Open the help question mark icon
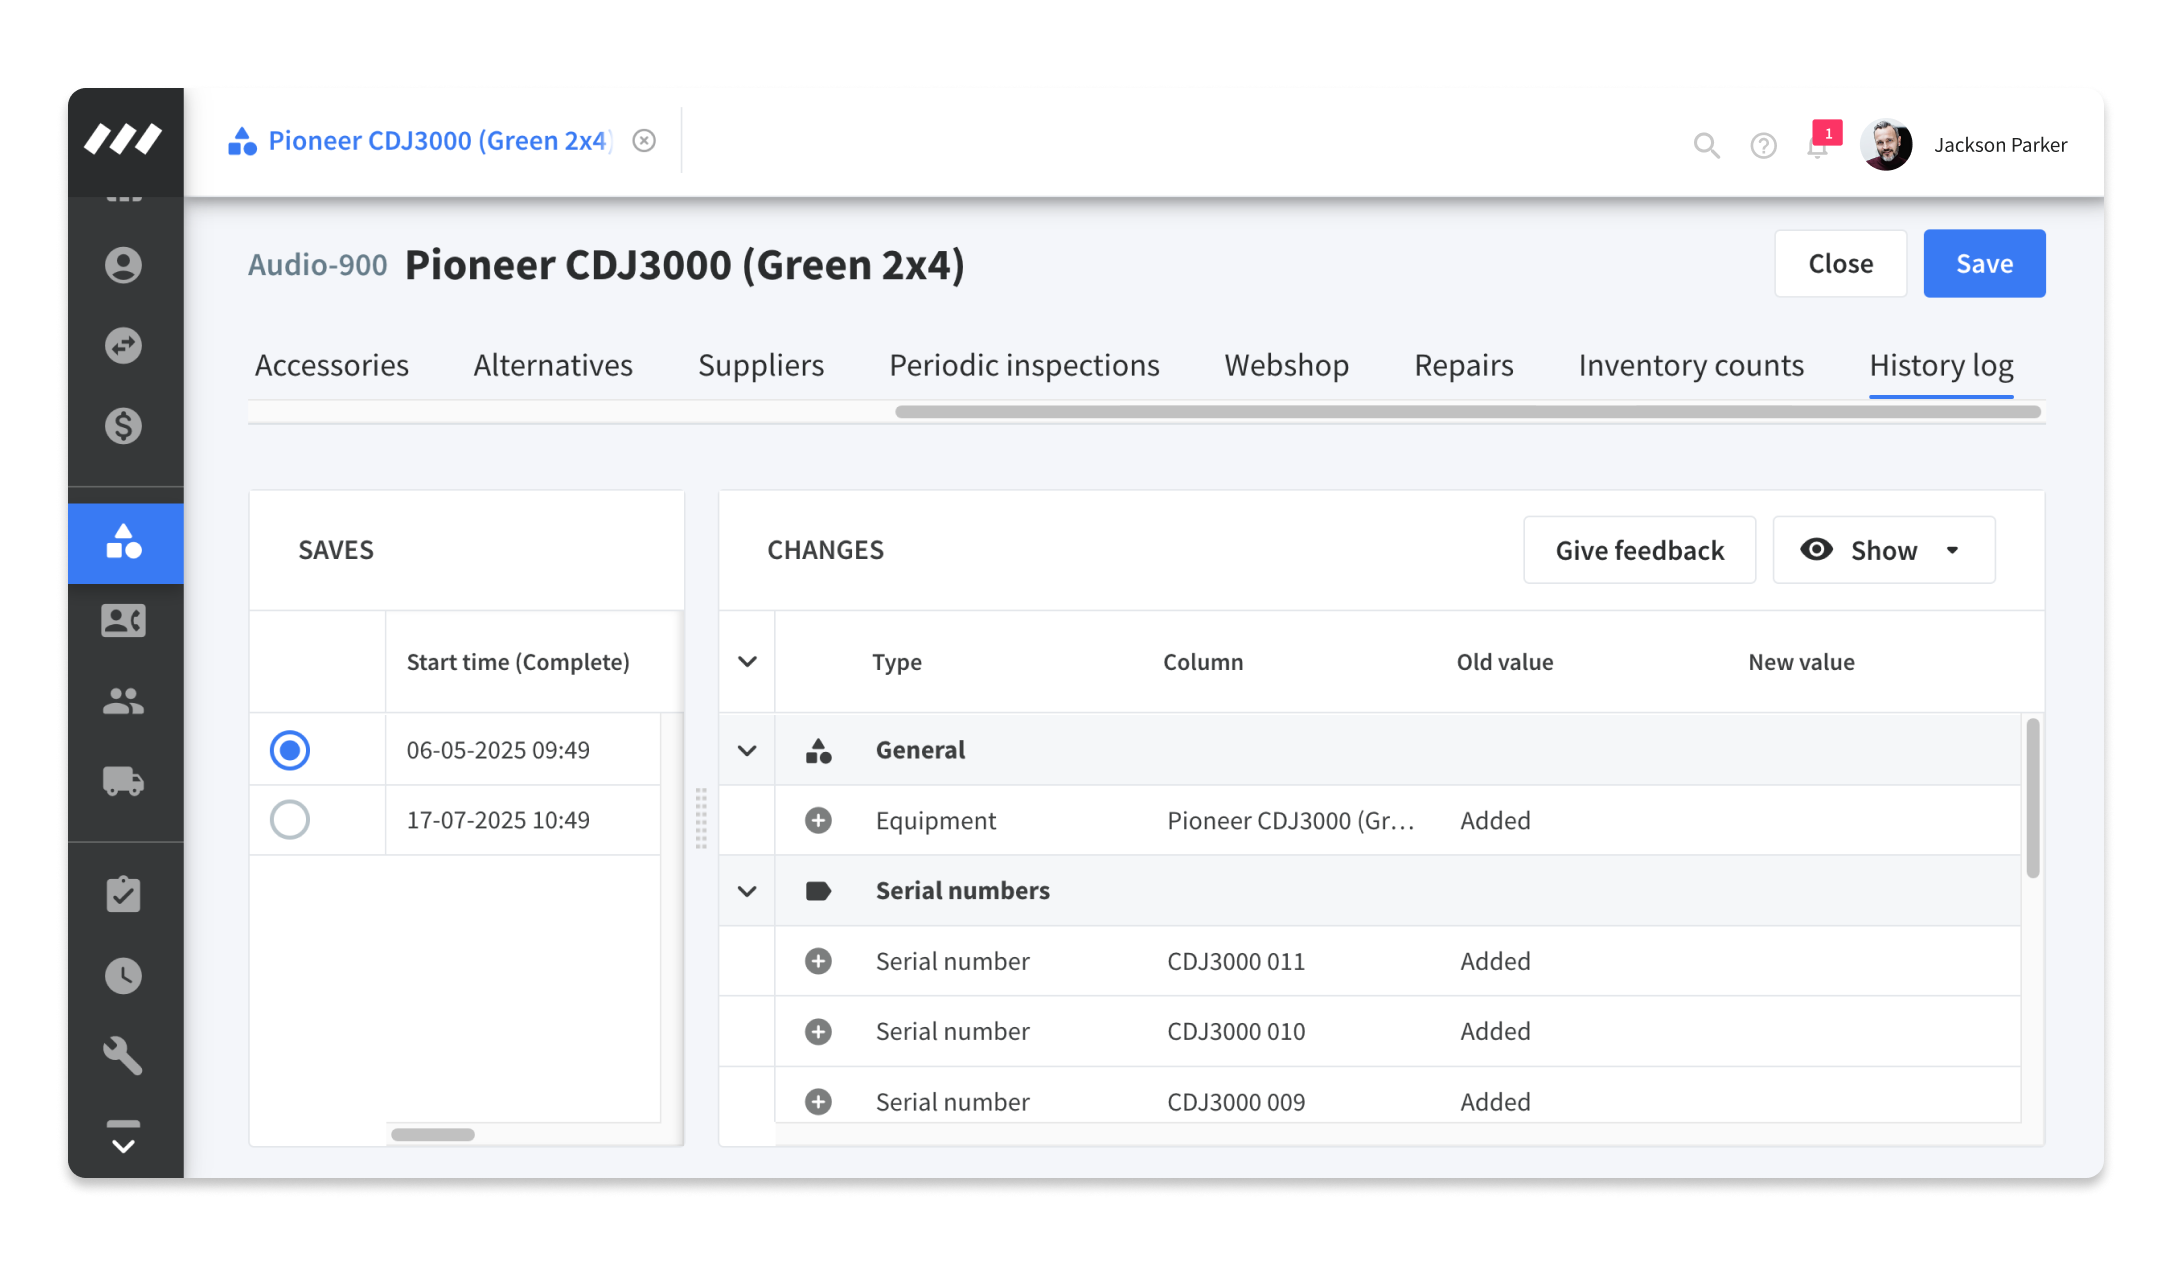The width and height of the screenshot is (2170, 1266). point(1763,146)
